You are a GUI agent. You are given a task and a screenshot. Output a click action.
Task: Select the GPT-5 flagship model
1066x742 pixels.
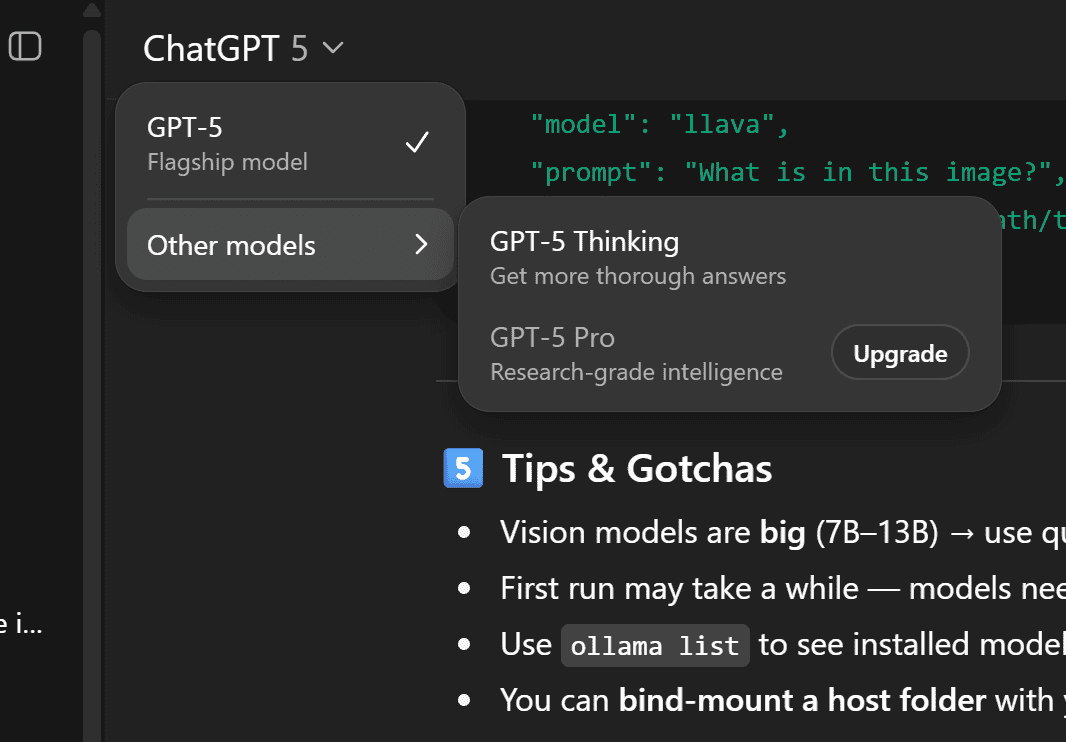pos(186,127)
